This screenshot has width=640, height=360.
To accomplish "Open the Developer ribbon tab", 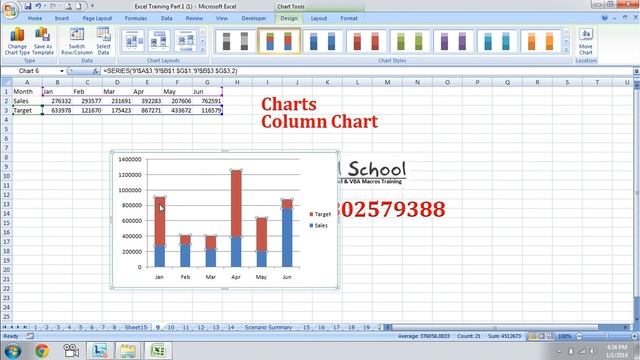I will tap(254, 18).
